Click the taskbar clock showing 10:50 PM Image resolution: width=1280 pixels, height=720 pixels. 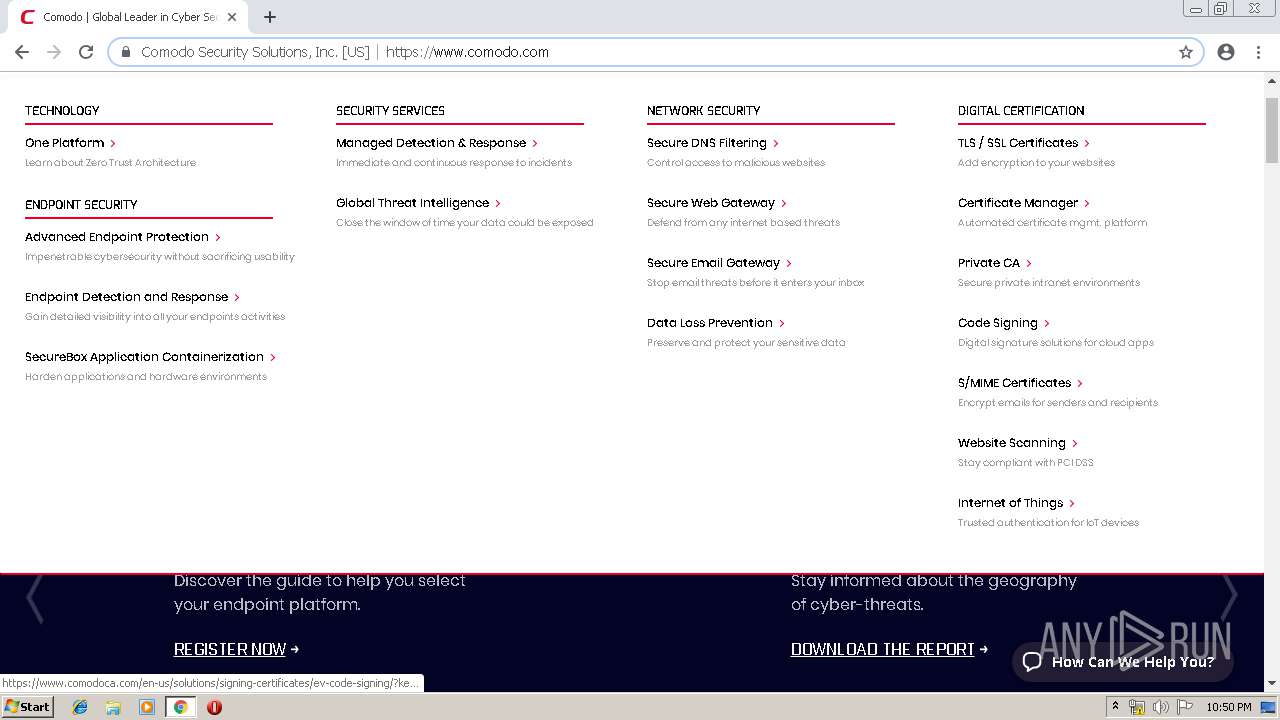(1229, 707)
